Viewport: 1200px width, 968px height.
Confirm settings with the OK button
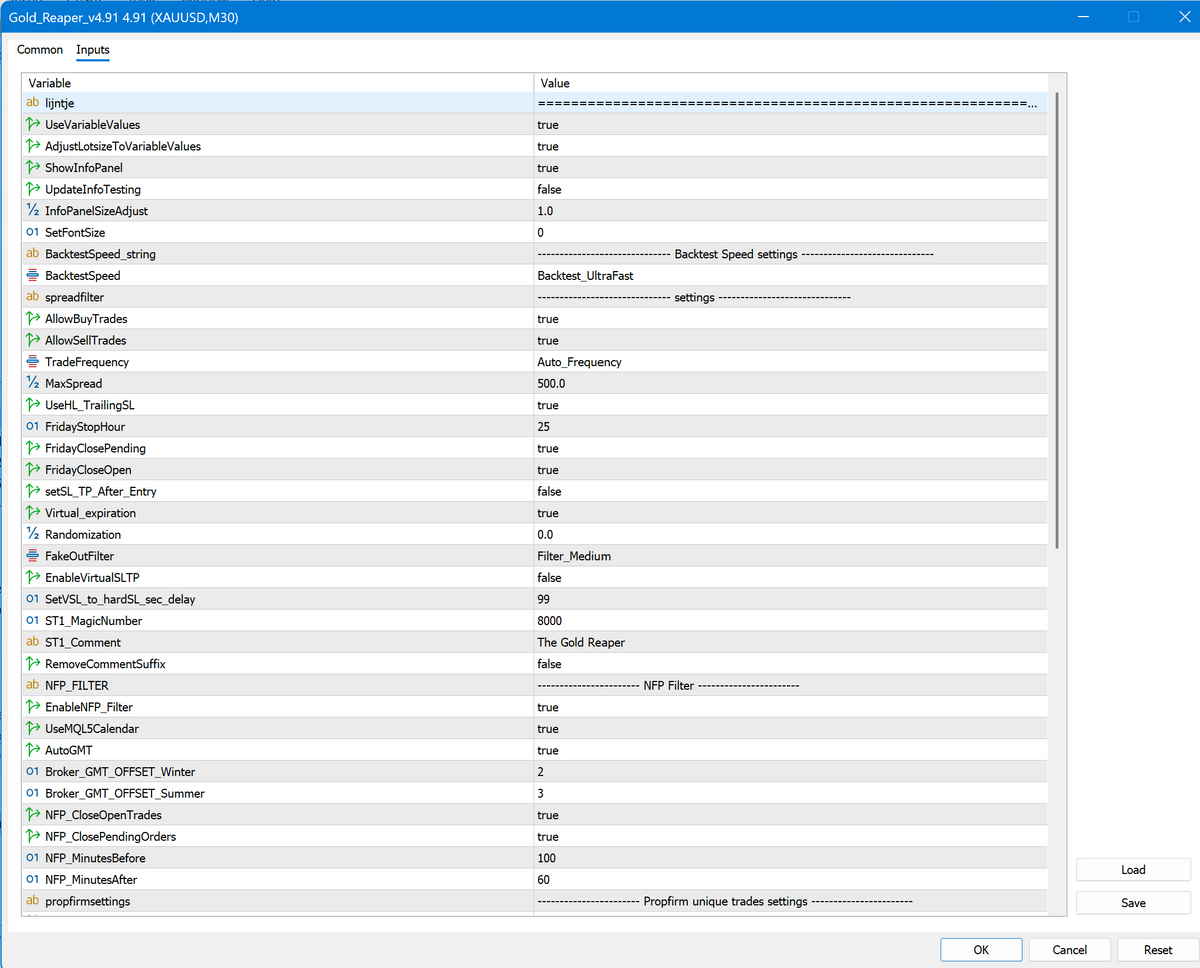tap(981, 950)
